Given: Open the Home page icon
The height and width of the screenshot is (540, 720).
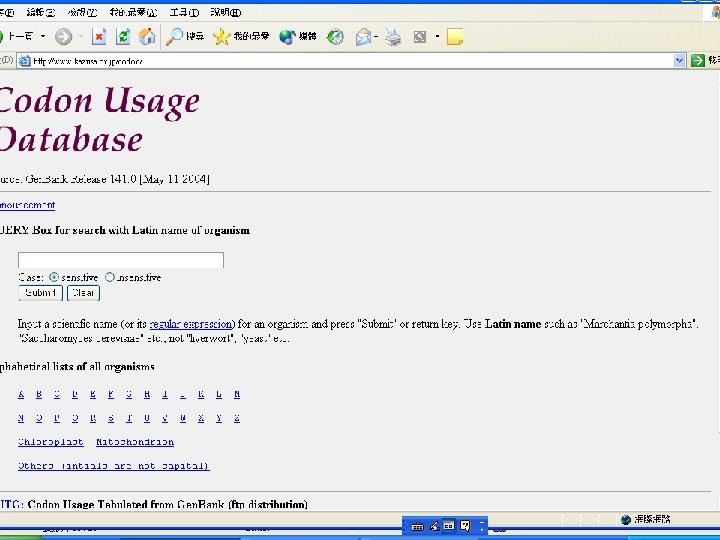Looking at the screenshot, I should 147,36.
